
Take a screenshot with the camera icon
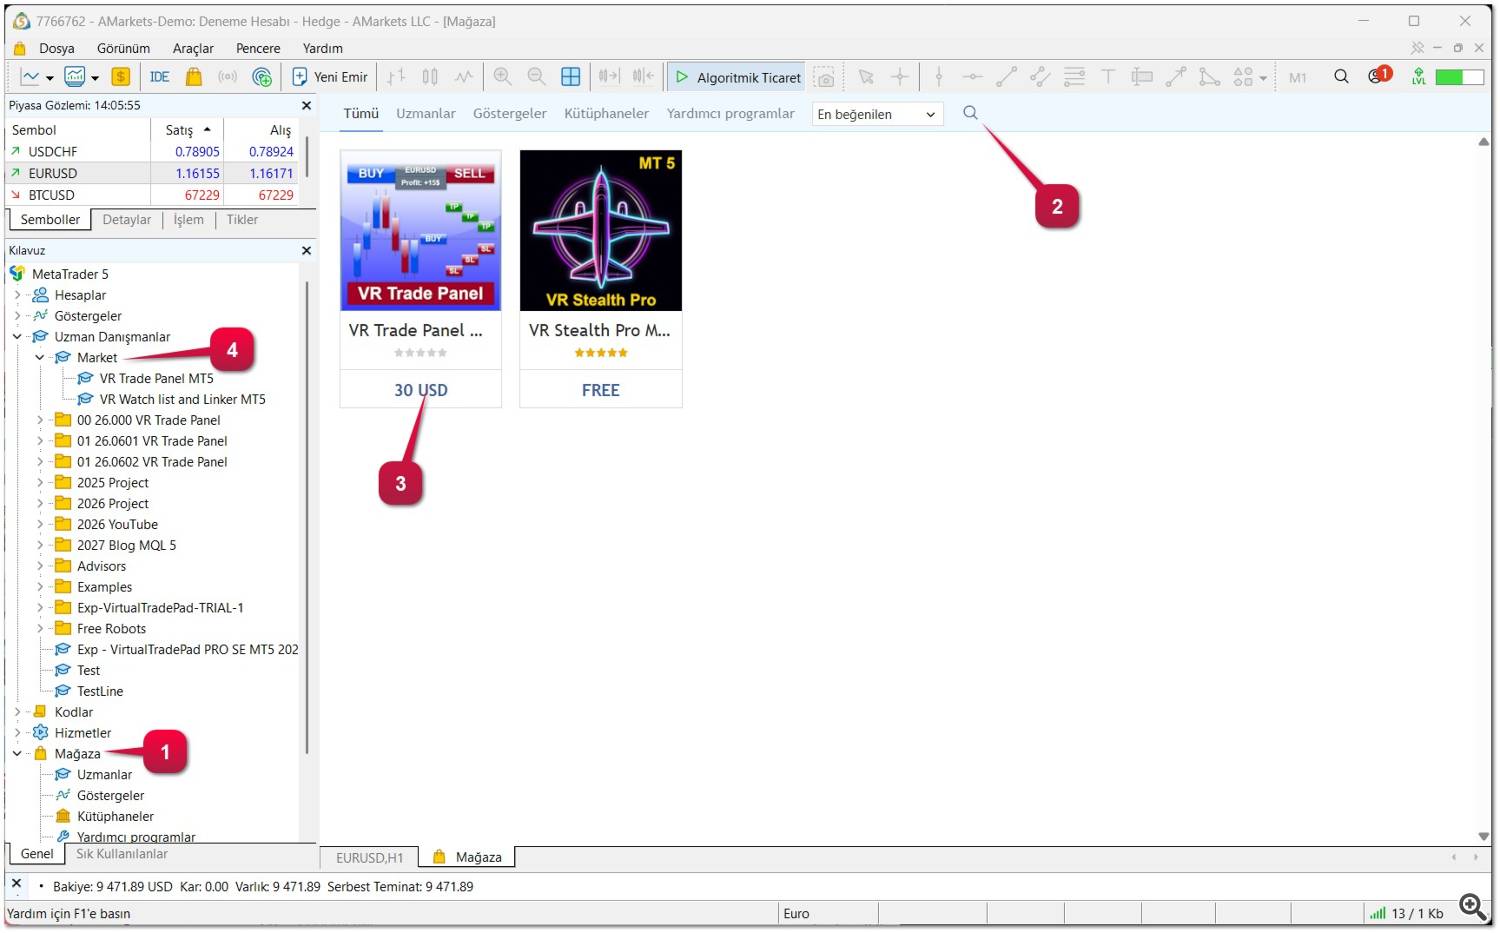point(824,77)
